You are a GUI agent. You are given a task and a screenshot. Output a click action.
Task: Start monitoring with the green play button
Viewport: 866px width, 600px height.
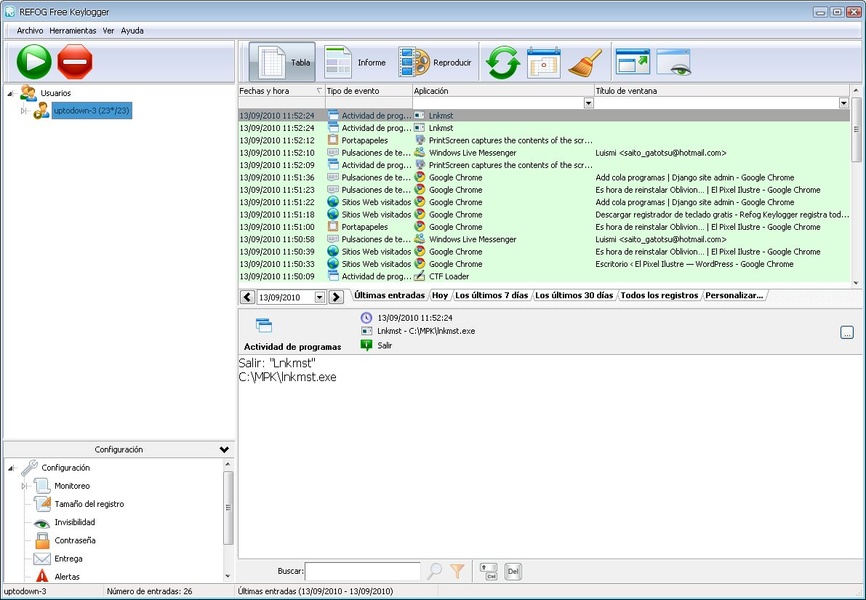(x=33, y=62)
